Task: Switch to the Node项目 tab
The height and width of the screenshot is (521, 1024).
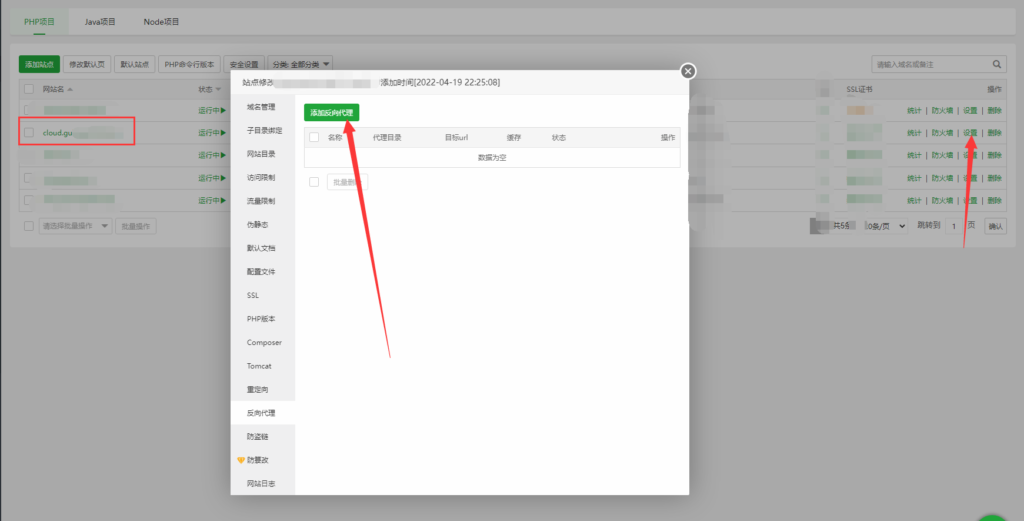Action: pyautogui.click(x=161, y=22)
